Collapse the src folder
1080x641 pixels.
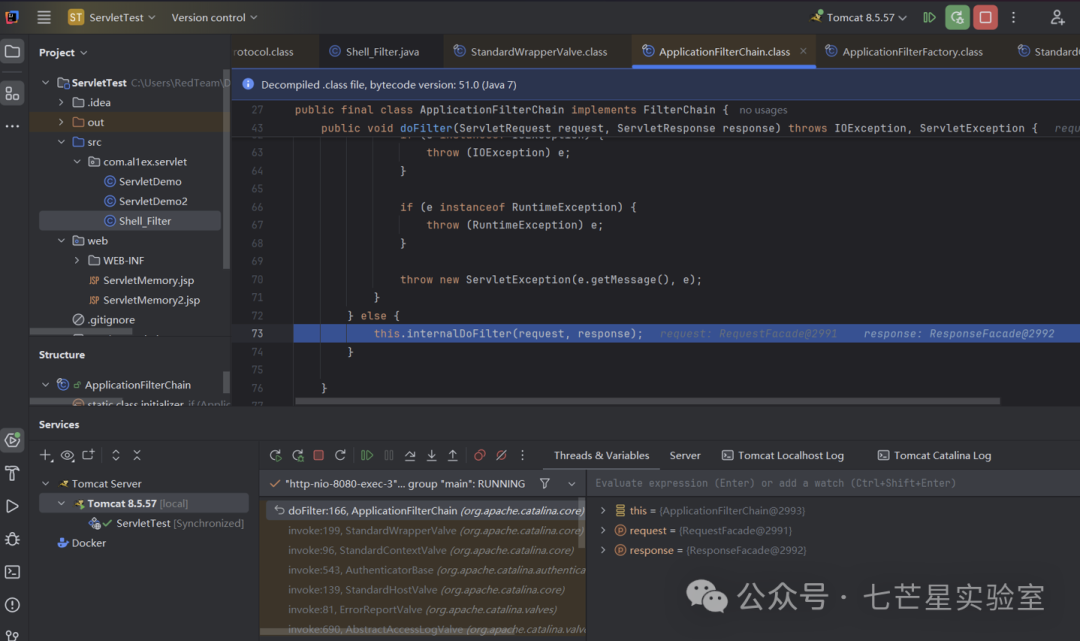pos(61,142)
